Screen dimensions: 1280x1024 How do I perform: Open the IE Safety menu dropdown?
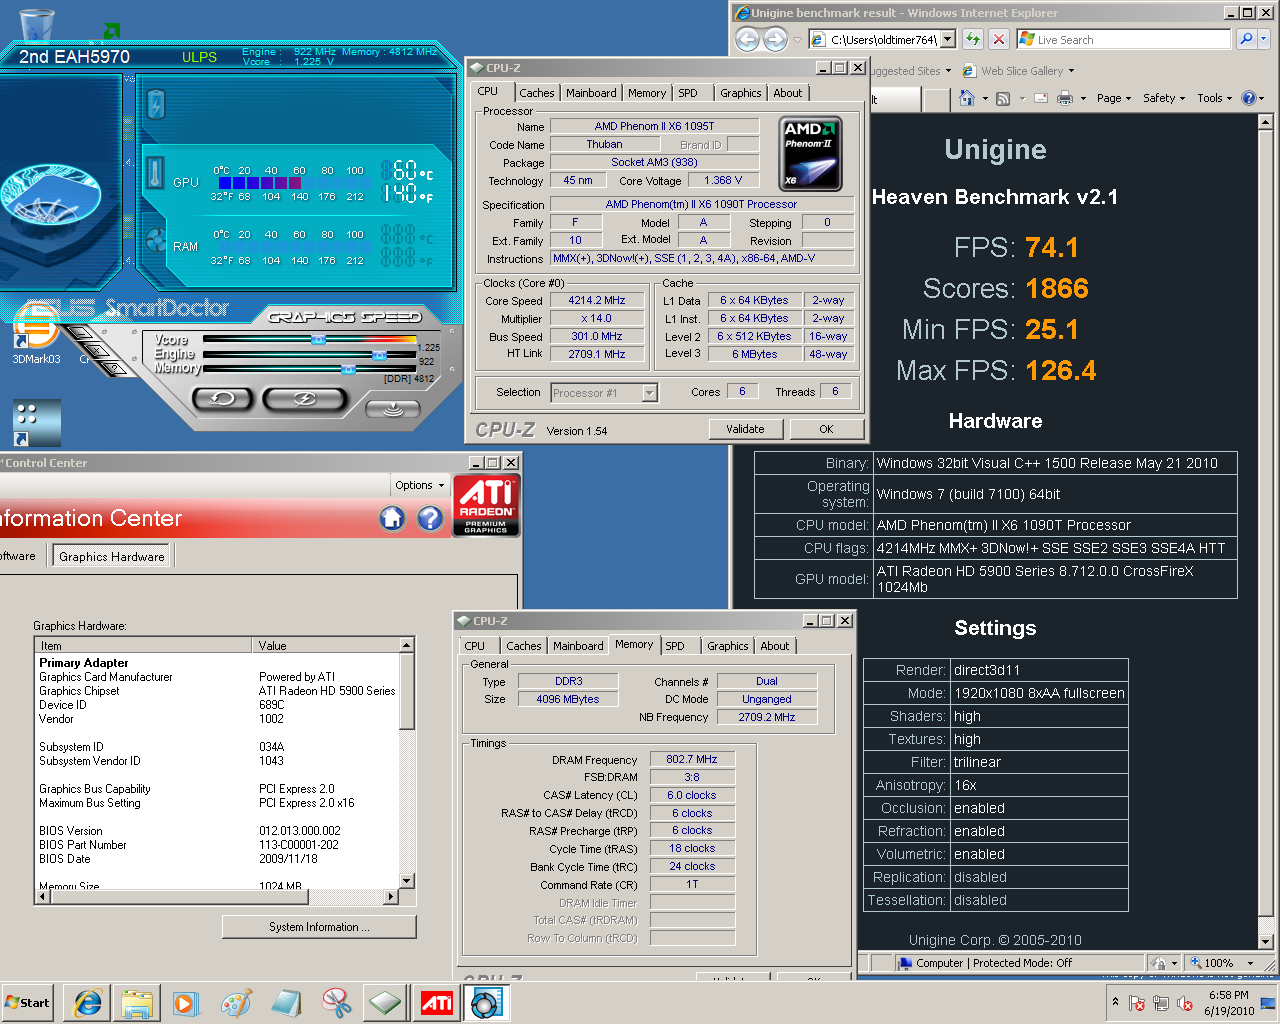point(1164,98)
